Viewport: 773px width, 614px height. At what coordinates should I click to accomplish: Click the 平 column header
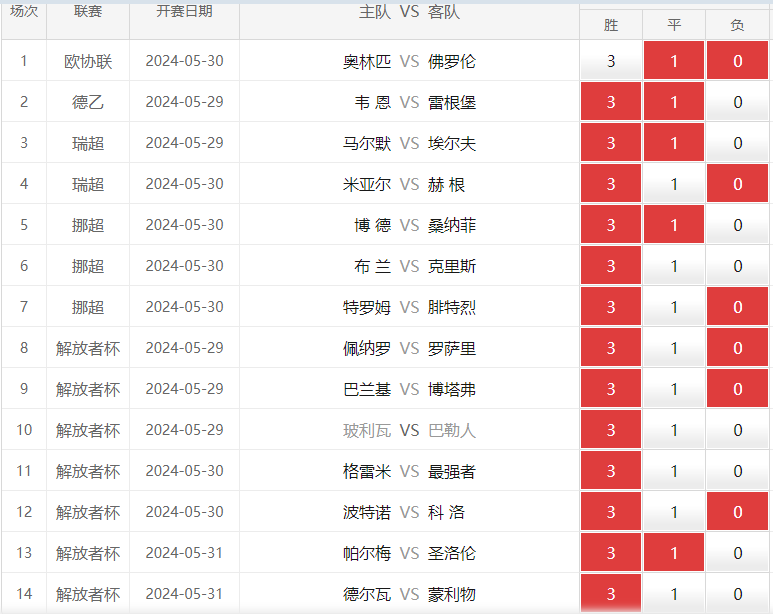tap(674, 25)
